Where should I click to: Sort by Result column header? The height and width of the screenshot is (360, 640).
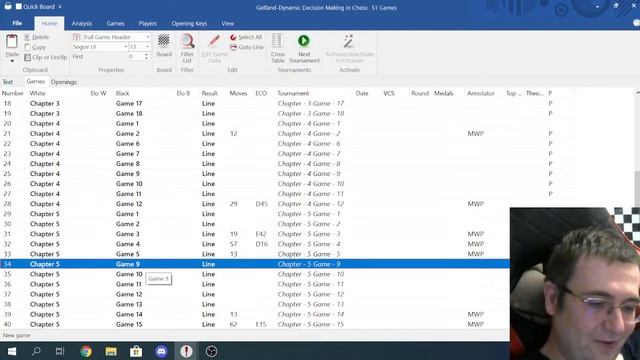209,93
